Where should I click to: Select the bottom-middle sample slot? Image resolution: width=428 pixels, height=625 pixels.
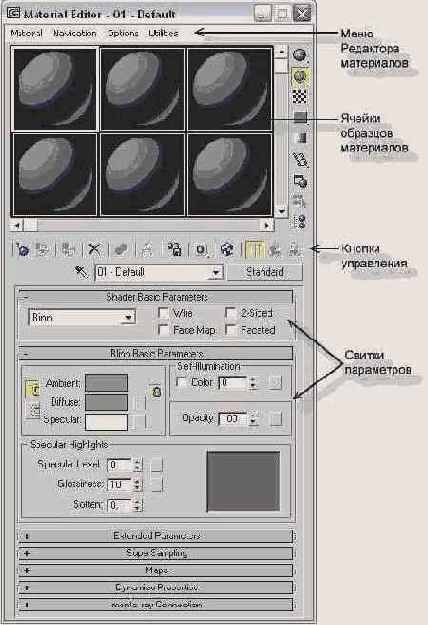pos(143,175)
